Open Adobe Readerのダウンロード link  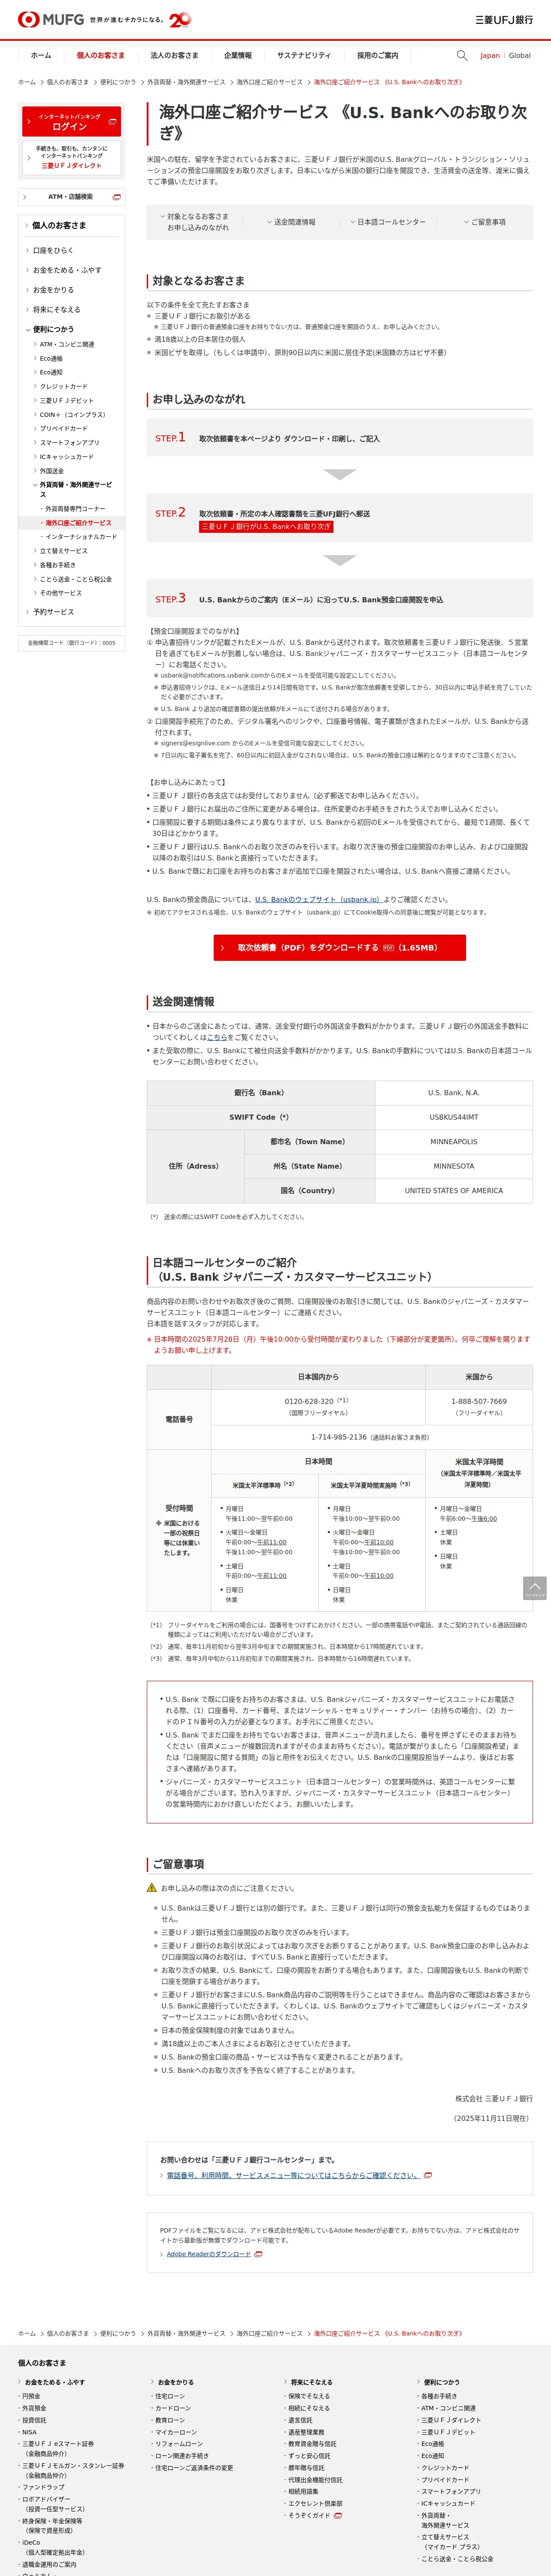(x=208, y=2254)
